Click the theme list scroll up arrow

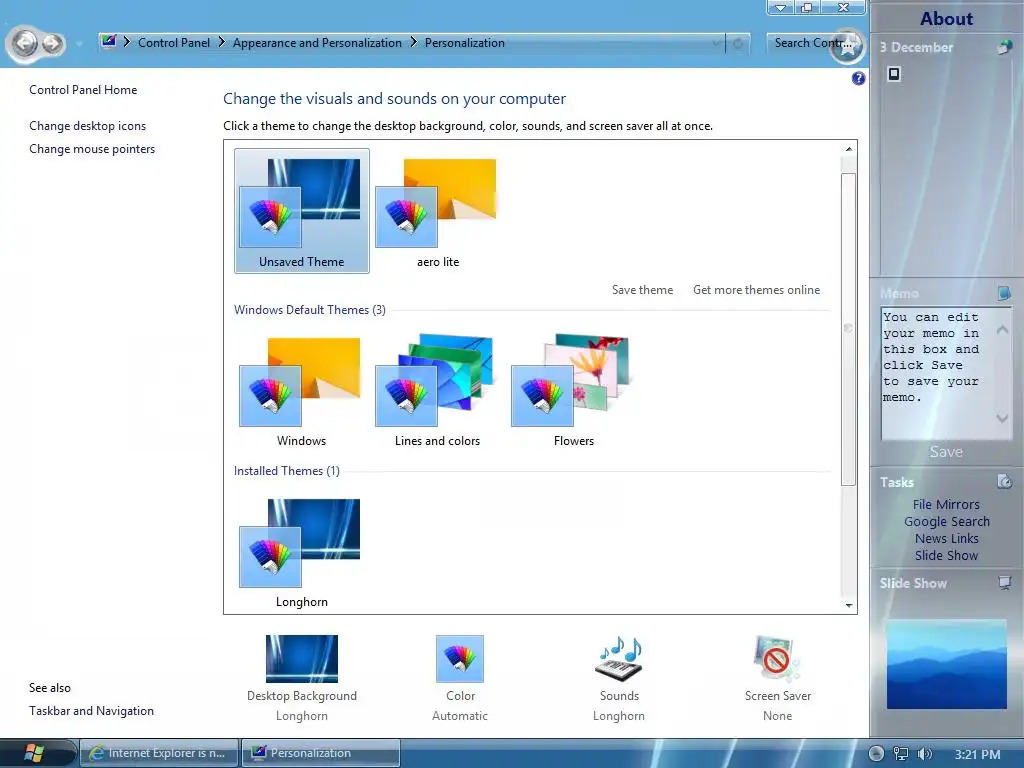(x=848, y=149)
